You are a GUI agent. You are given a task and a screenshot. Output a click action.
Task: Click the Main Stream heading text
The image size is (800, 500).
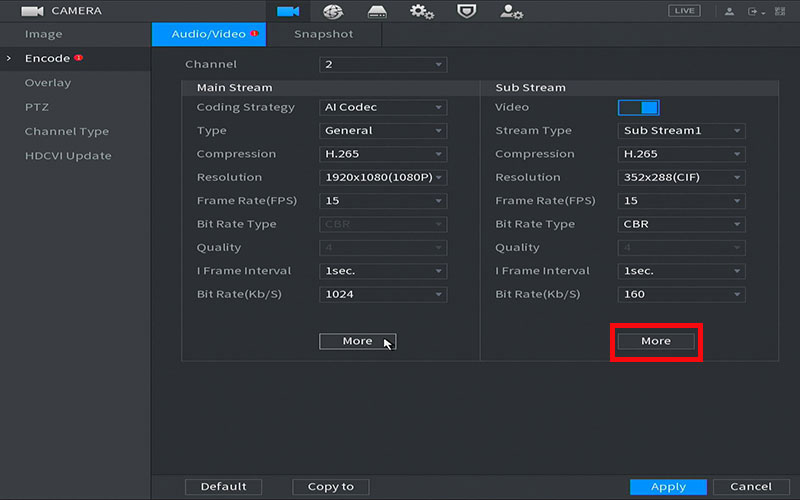[235, 88]
